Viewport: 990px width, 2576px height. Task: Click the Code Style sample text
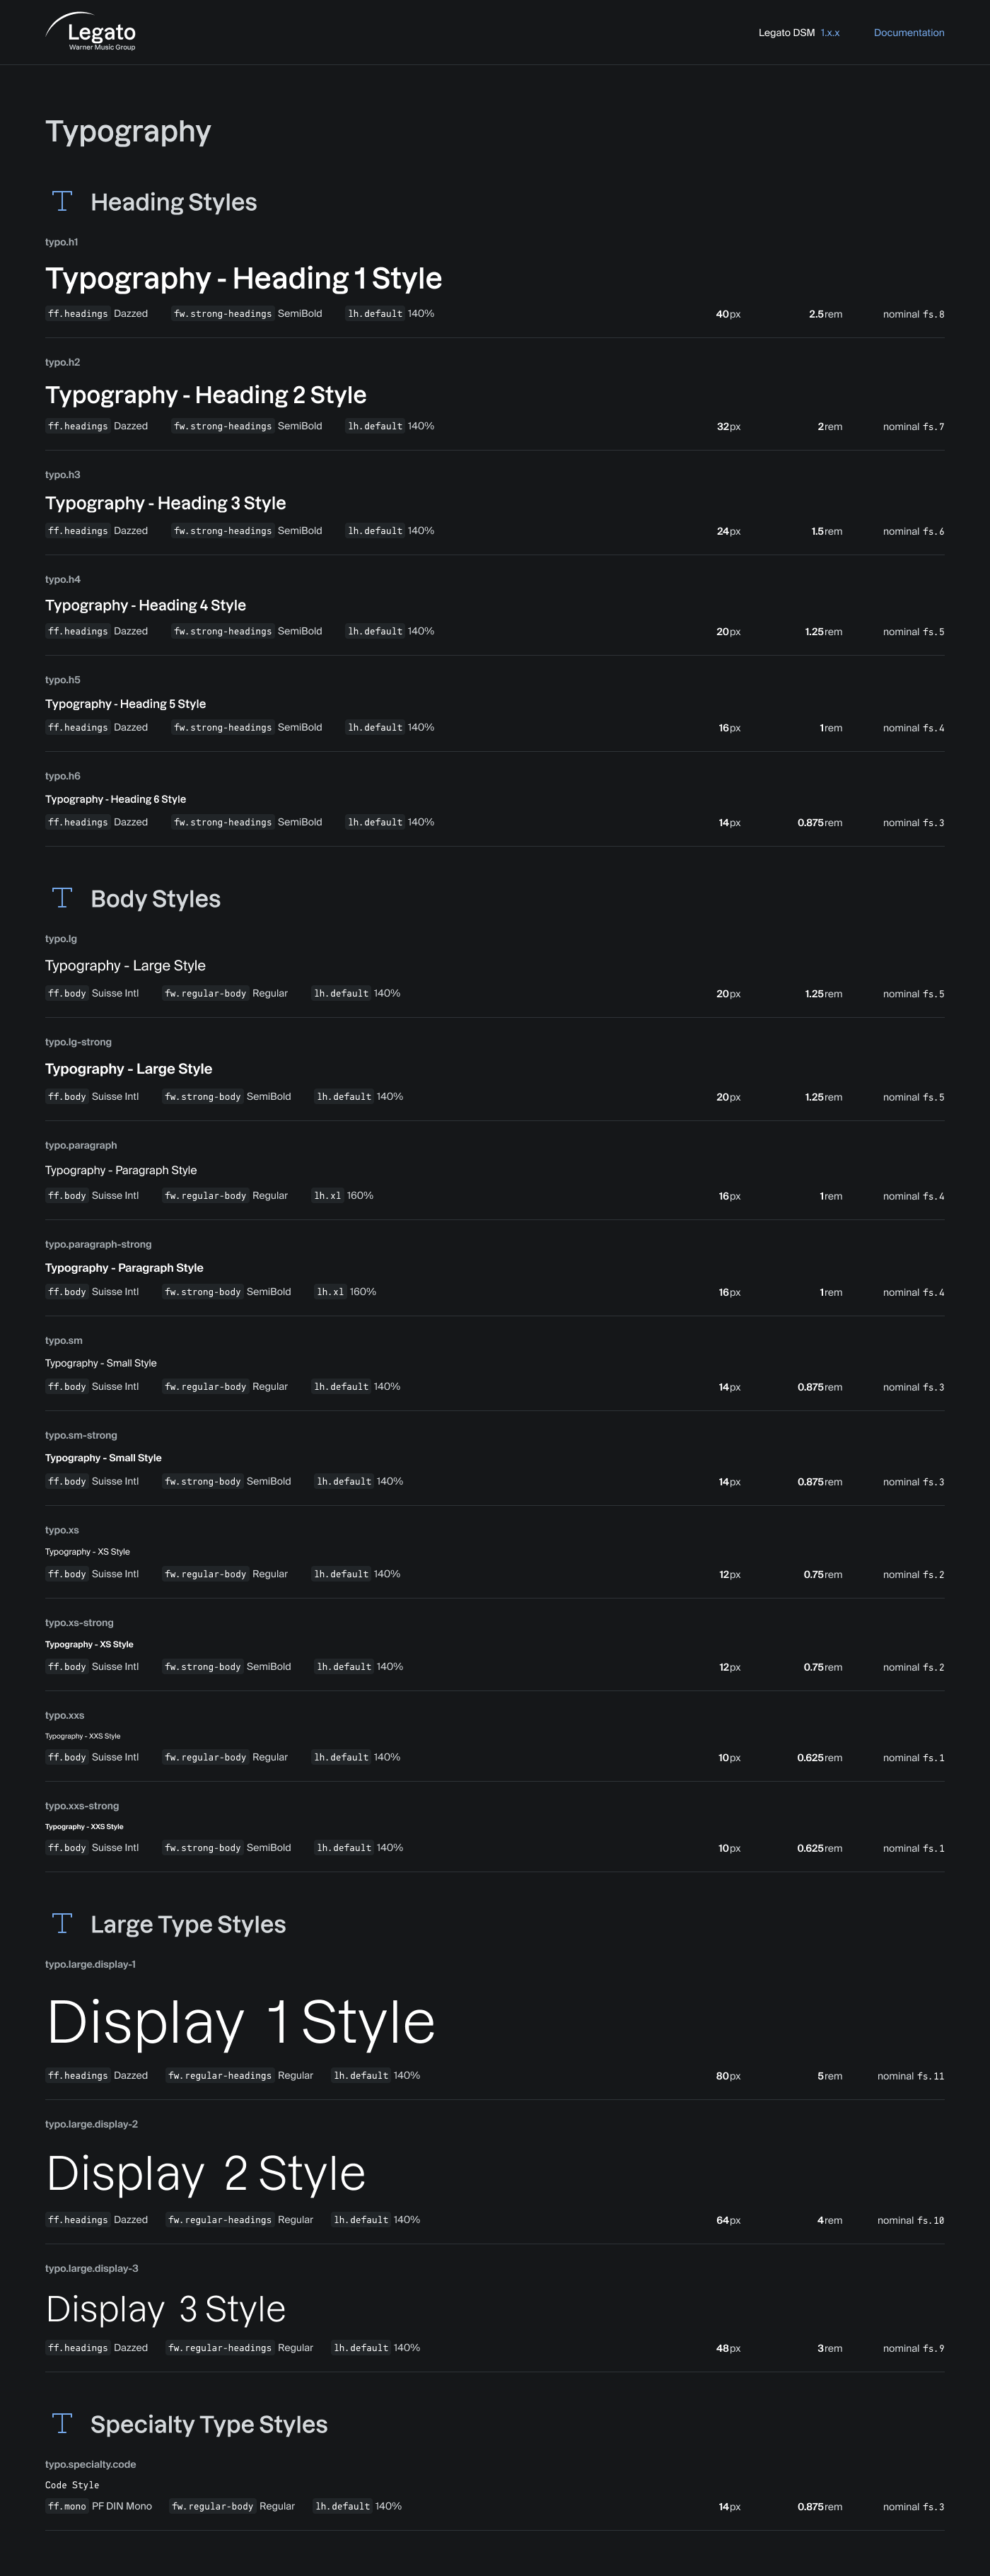[72, 2485]
